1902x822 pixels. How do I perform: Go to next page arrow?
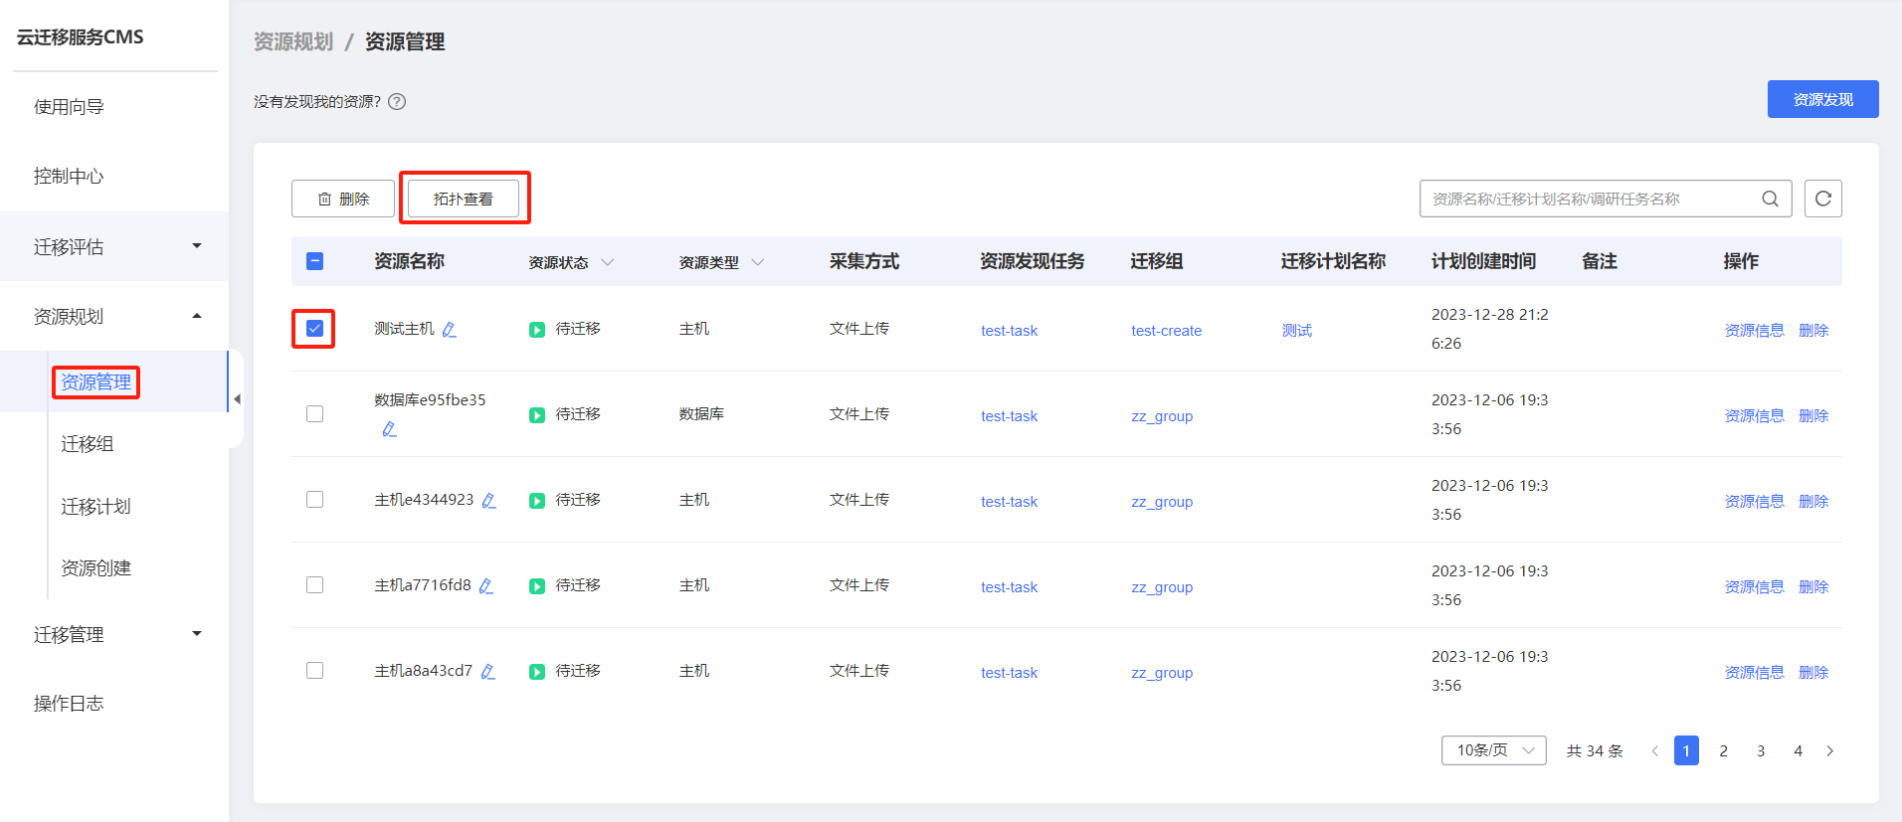pos(1830,751)
